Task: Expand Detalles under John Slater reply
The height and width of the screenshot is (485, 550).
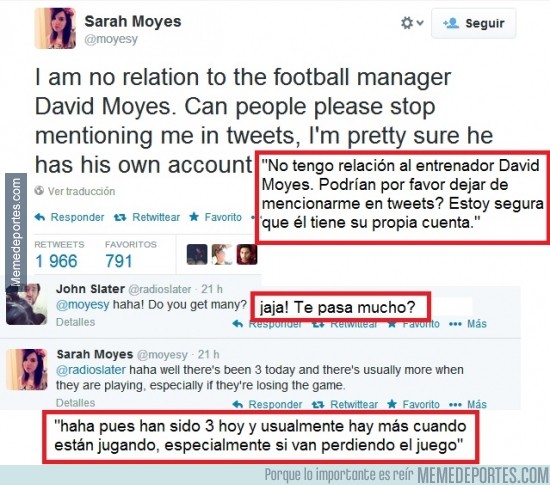Action: pos(75,322)
